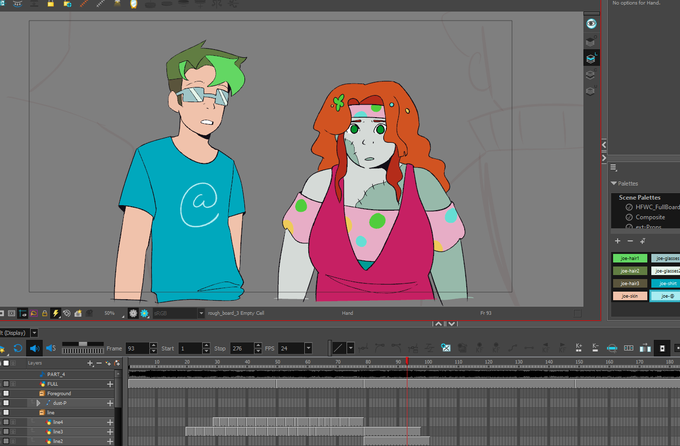
Task: Pick the joe-@ colour swatch
Action: (x=665, y=296)
